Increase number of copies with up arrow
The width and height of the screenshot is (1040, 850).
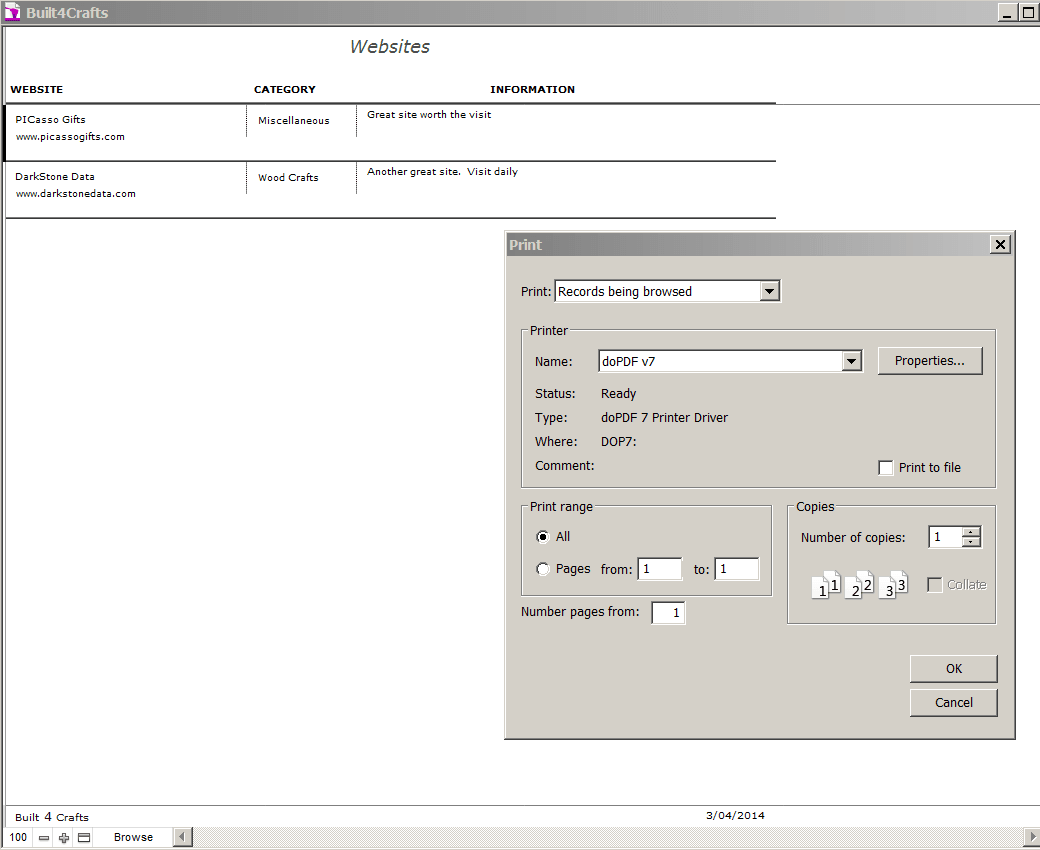[971, 531]
